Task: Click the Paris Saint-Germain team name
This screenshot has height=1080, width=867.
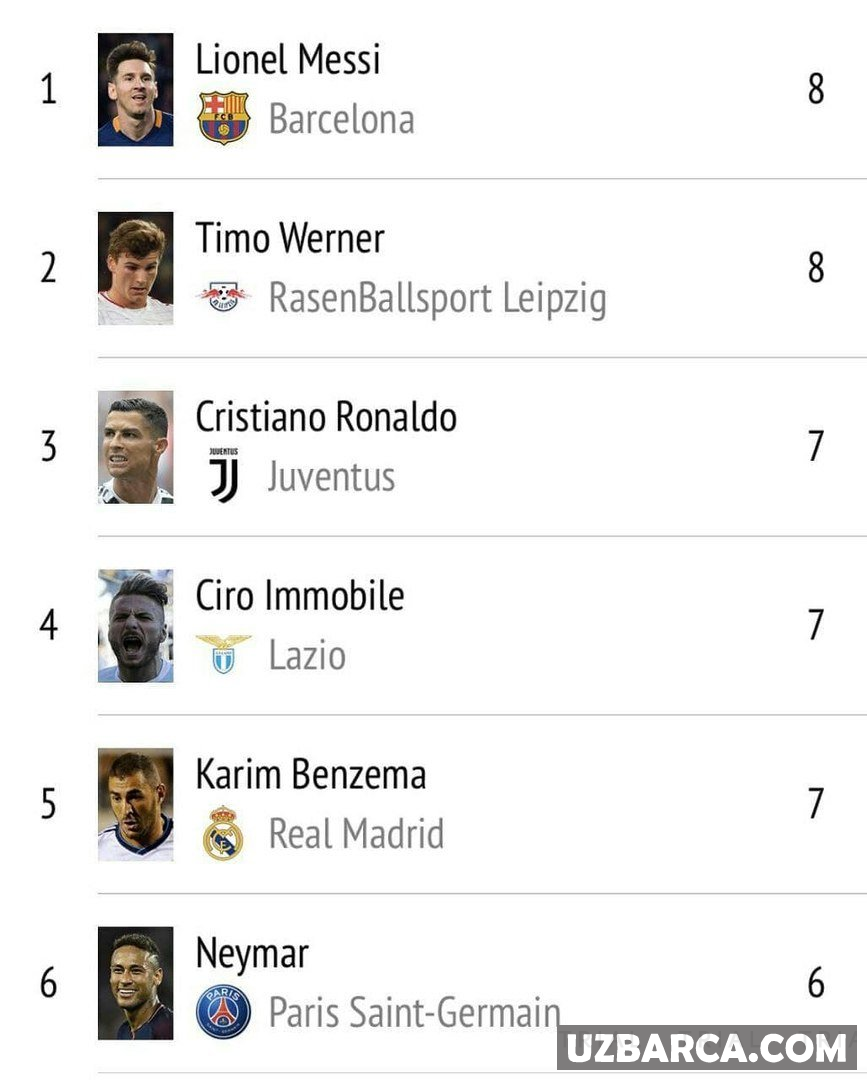Action: 413,1012
